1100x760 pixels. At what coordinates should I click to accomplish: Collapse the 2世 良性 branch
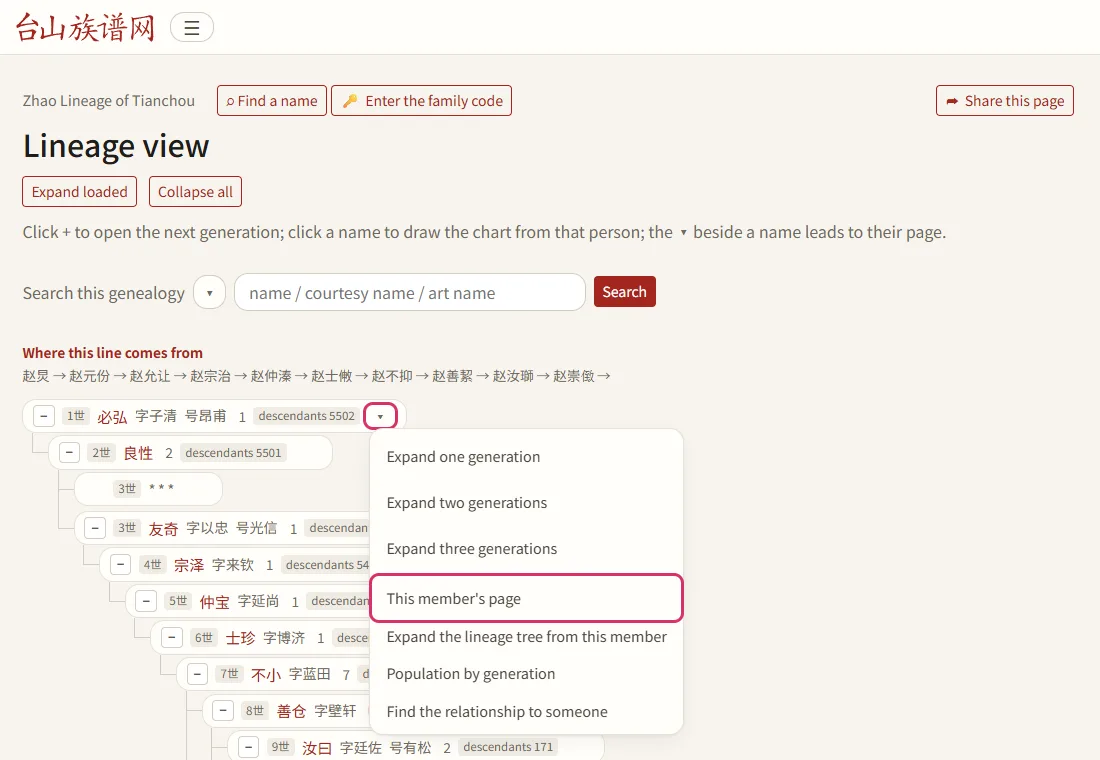coord(69,453)
